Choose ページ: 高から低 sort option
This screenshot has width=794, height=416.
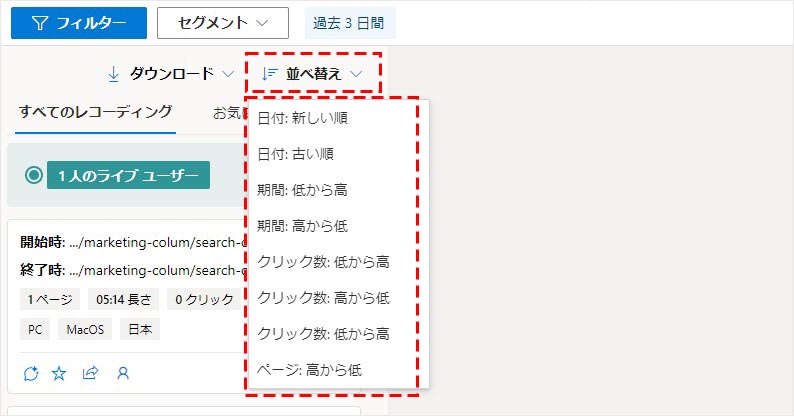309,370
